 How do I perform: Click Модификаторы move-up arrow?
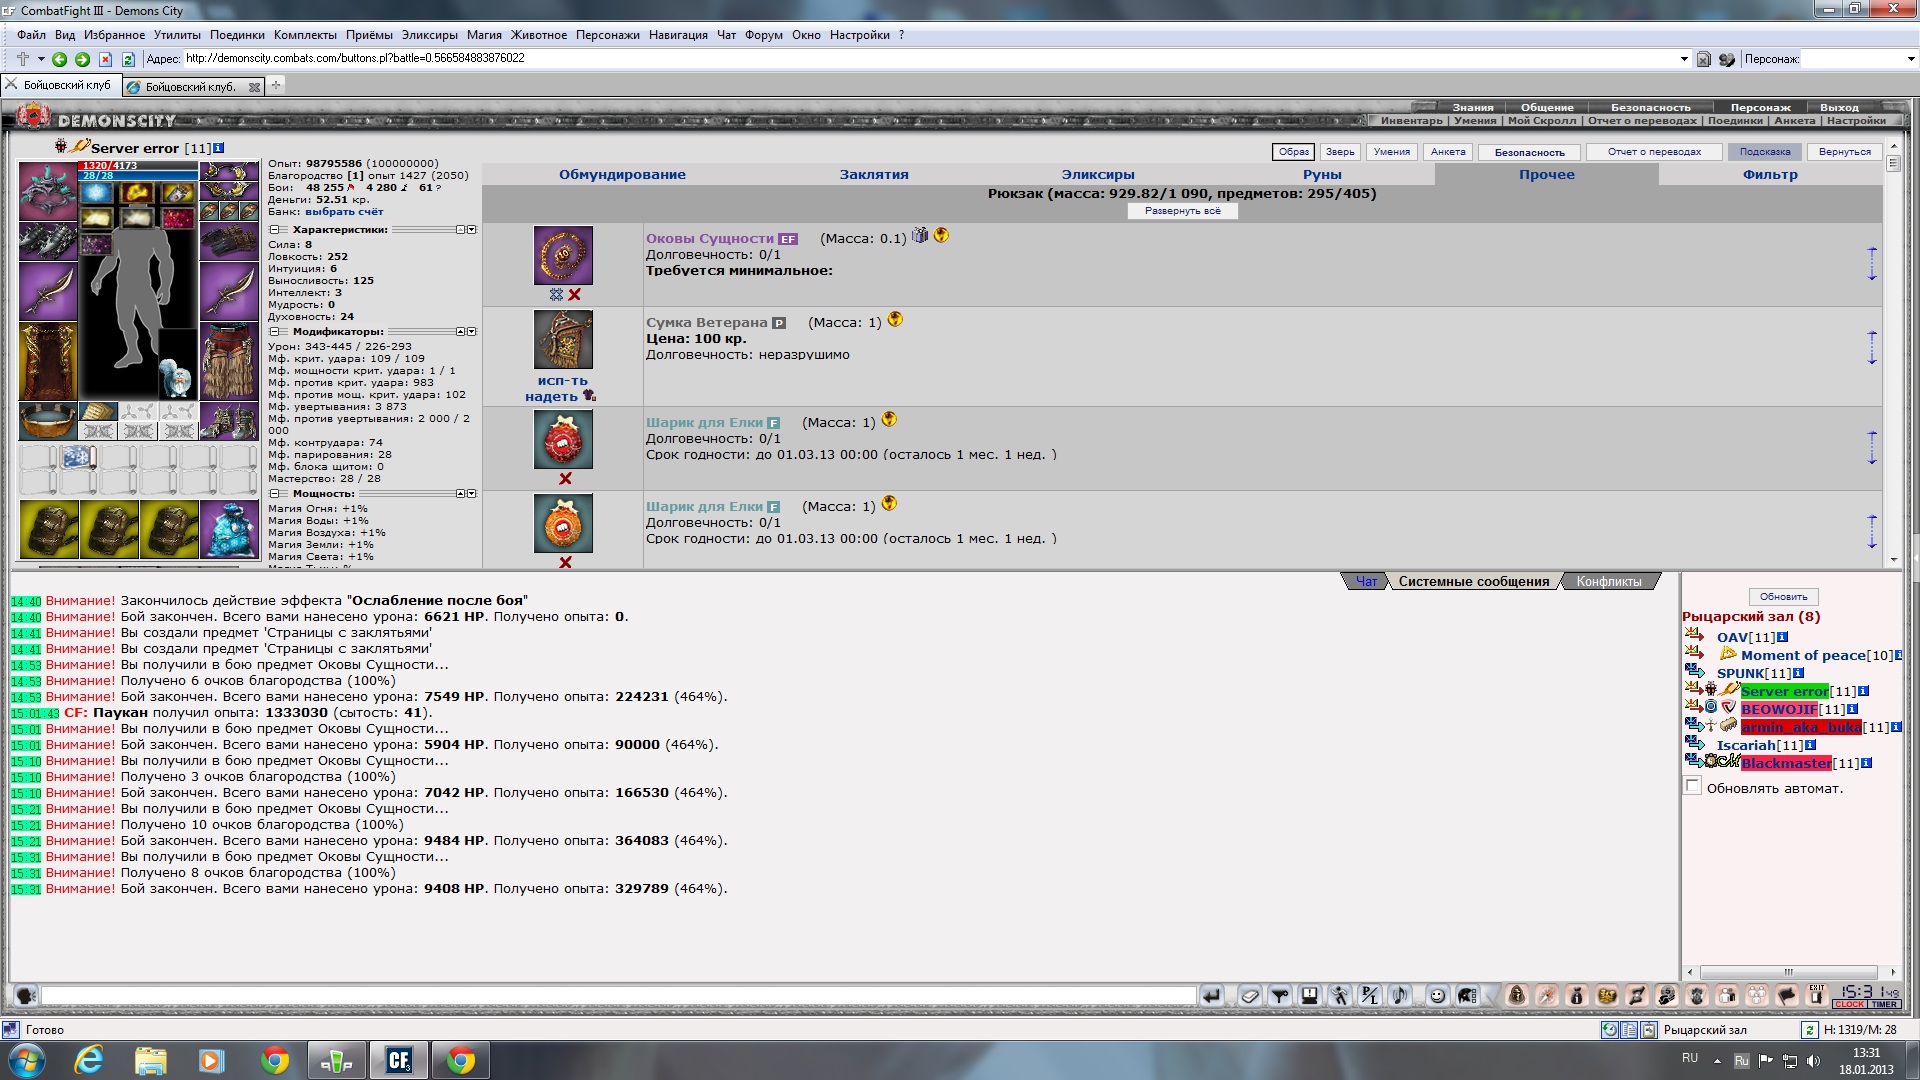tap(461, 332)
